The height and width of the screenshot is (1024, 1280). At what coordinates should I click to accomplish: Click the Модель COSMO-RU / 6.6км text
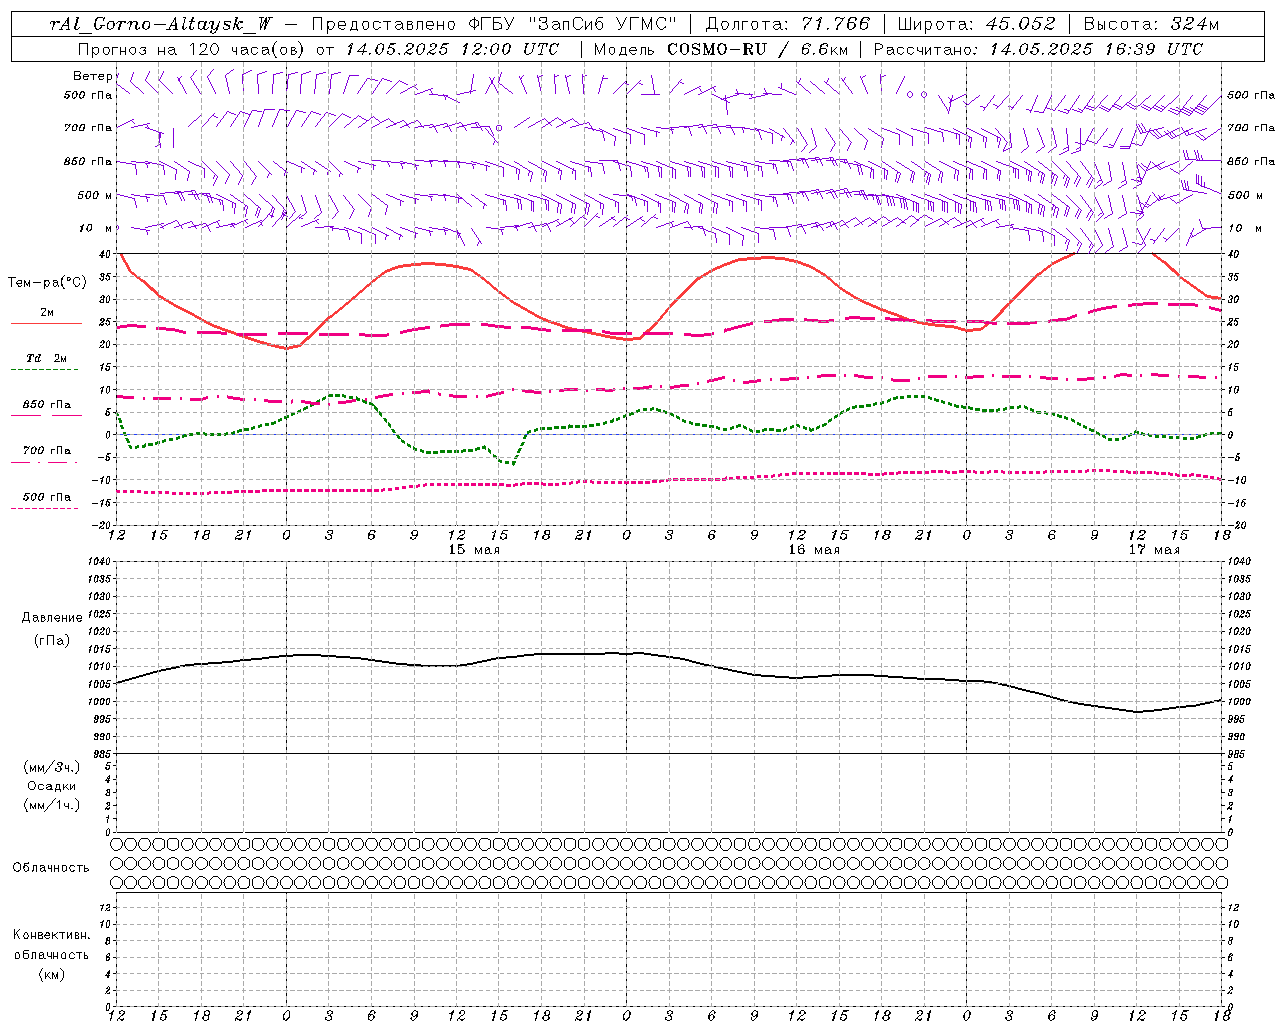click(x=721, y=49)
